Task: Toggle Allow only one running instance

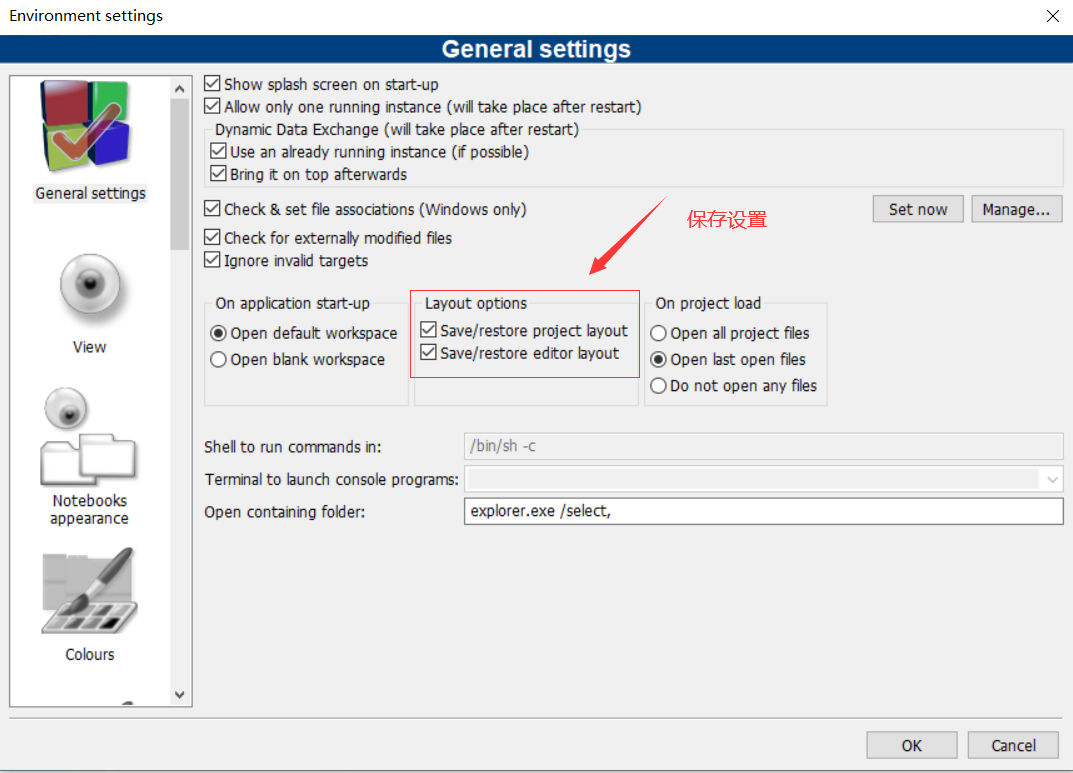Action: pos(212,106)
